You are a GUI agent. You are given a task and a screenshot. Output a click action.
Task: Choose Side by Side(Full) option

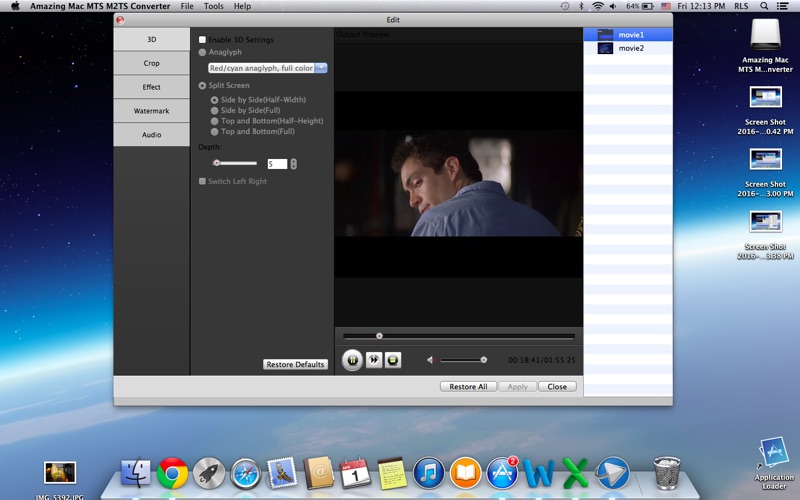coord(215,111)
